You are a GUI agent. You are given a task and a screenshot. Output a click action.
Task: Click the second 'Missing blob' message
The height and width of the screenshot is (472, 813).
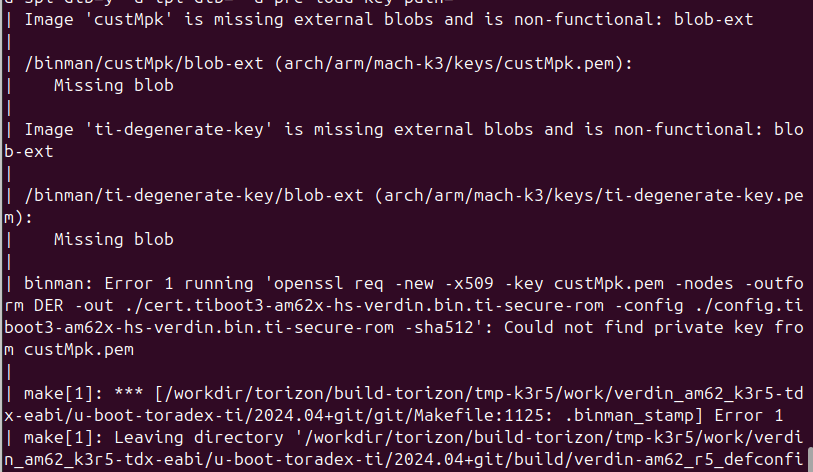(x=114, y=240)
